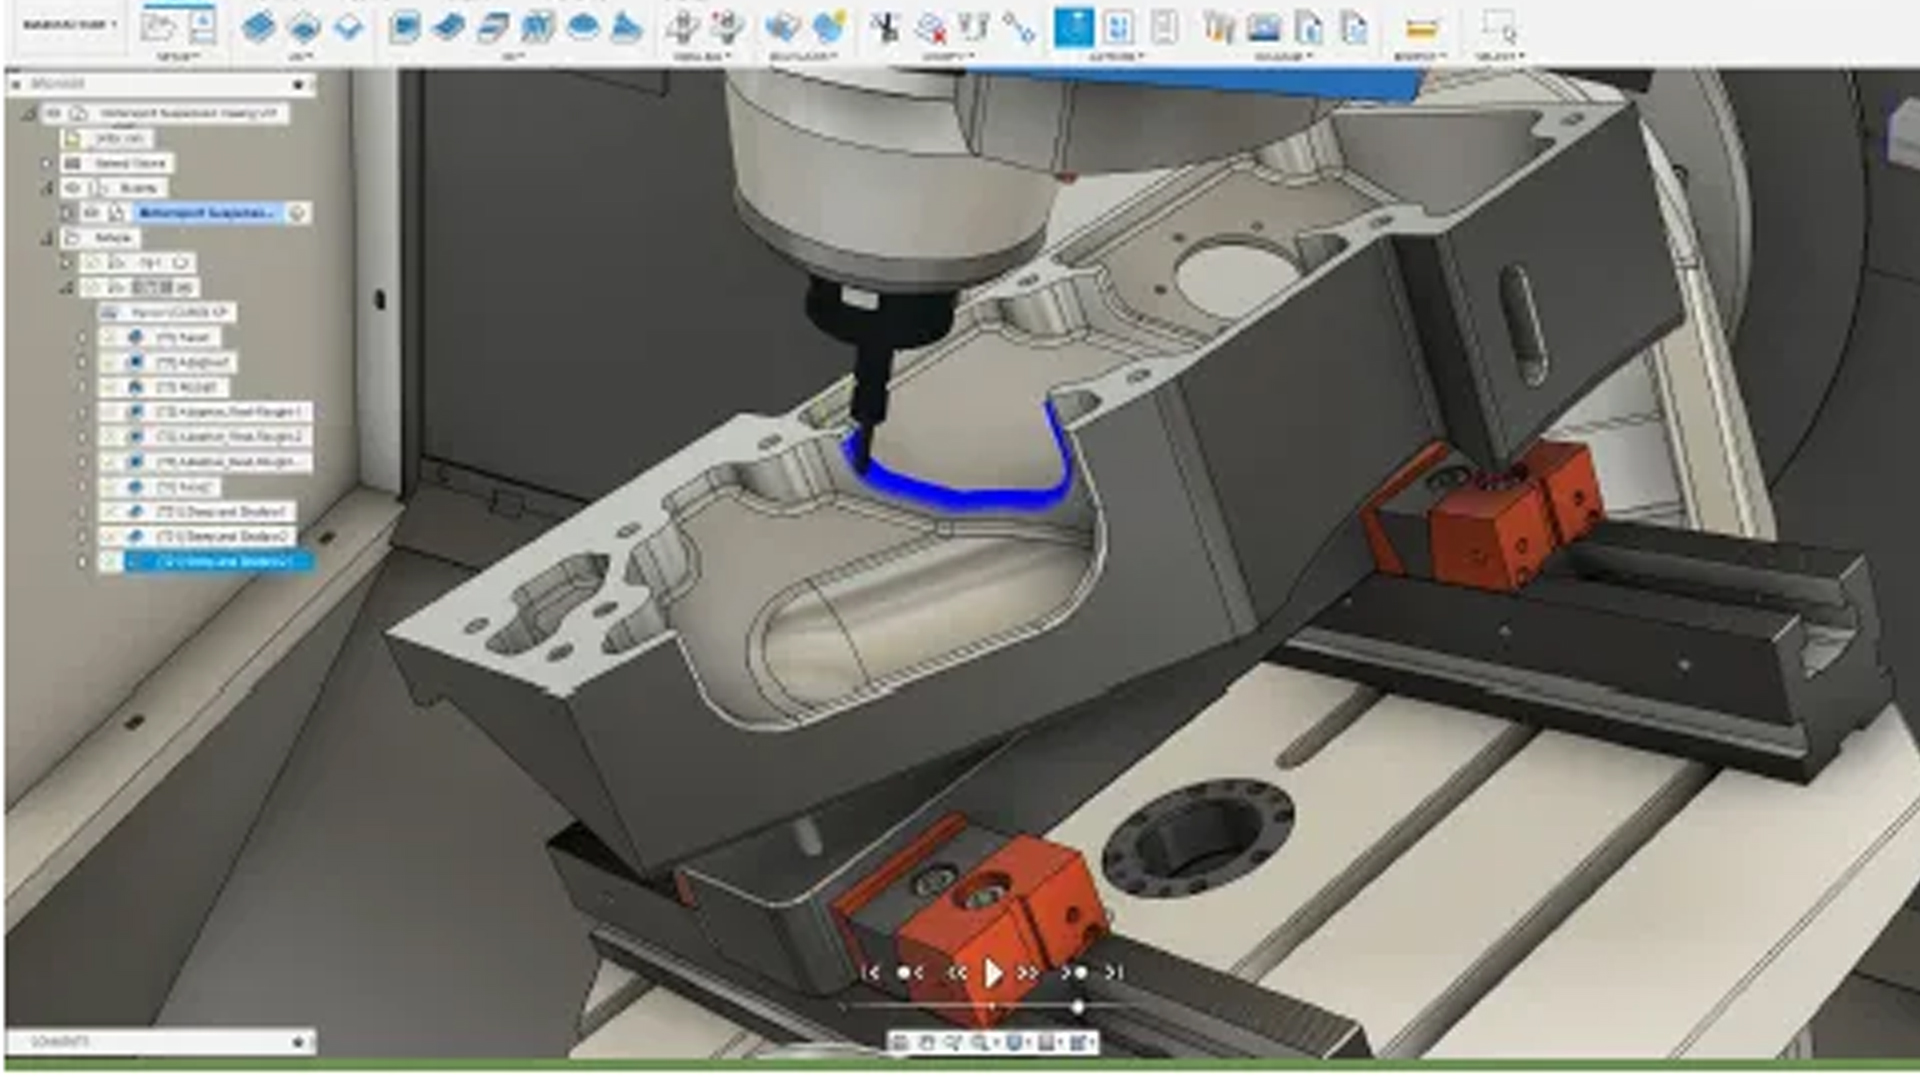Open the Actions toolbar group menu

point(1116,57)
